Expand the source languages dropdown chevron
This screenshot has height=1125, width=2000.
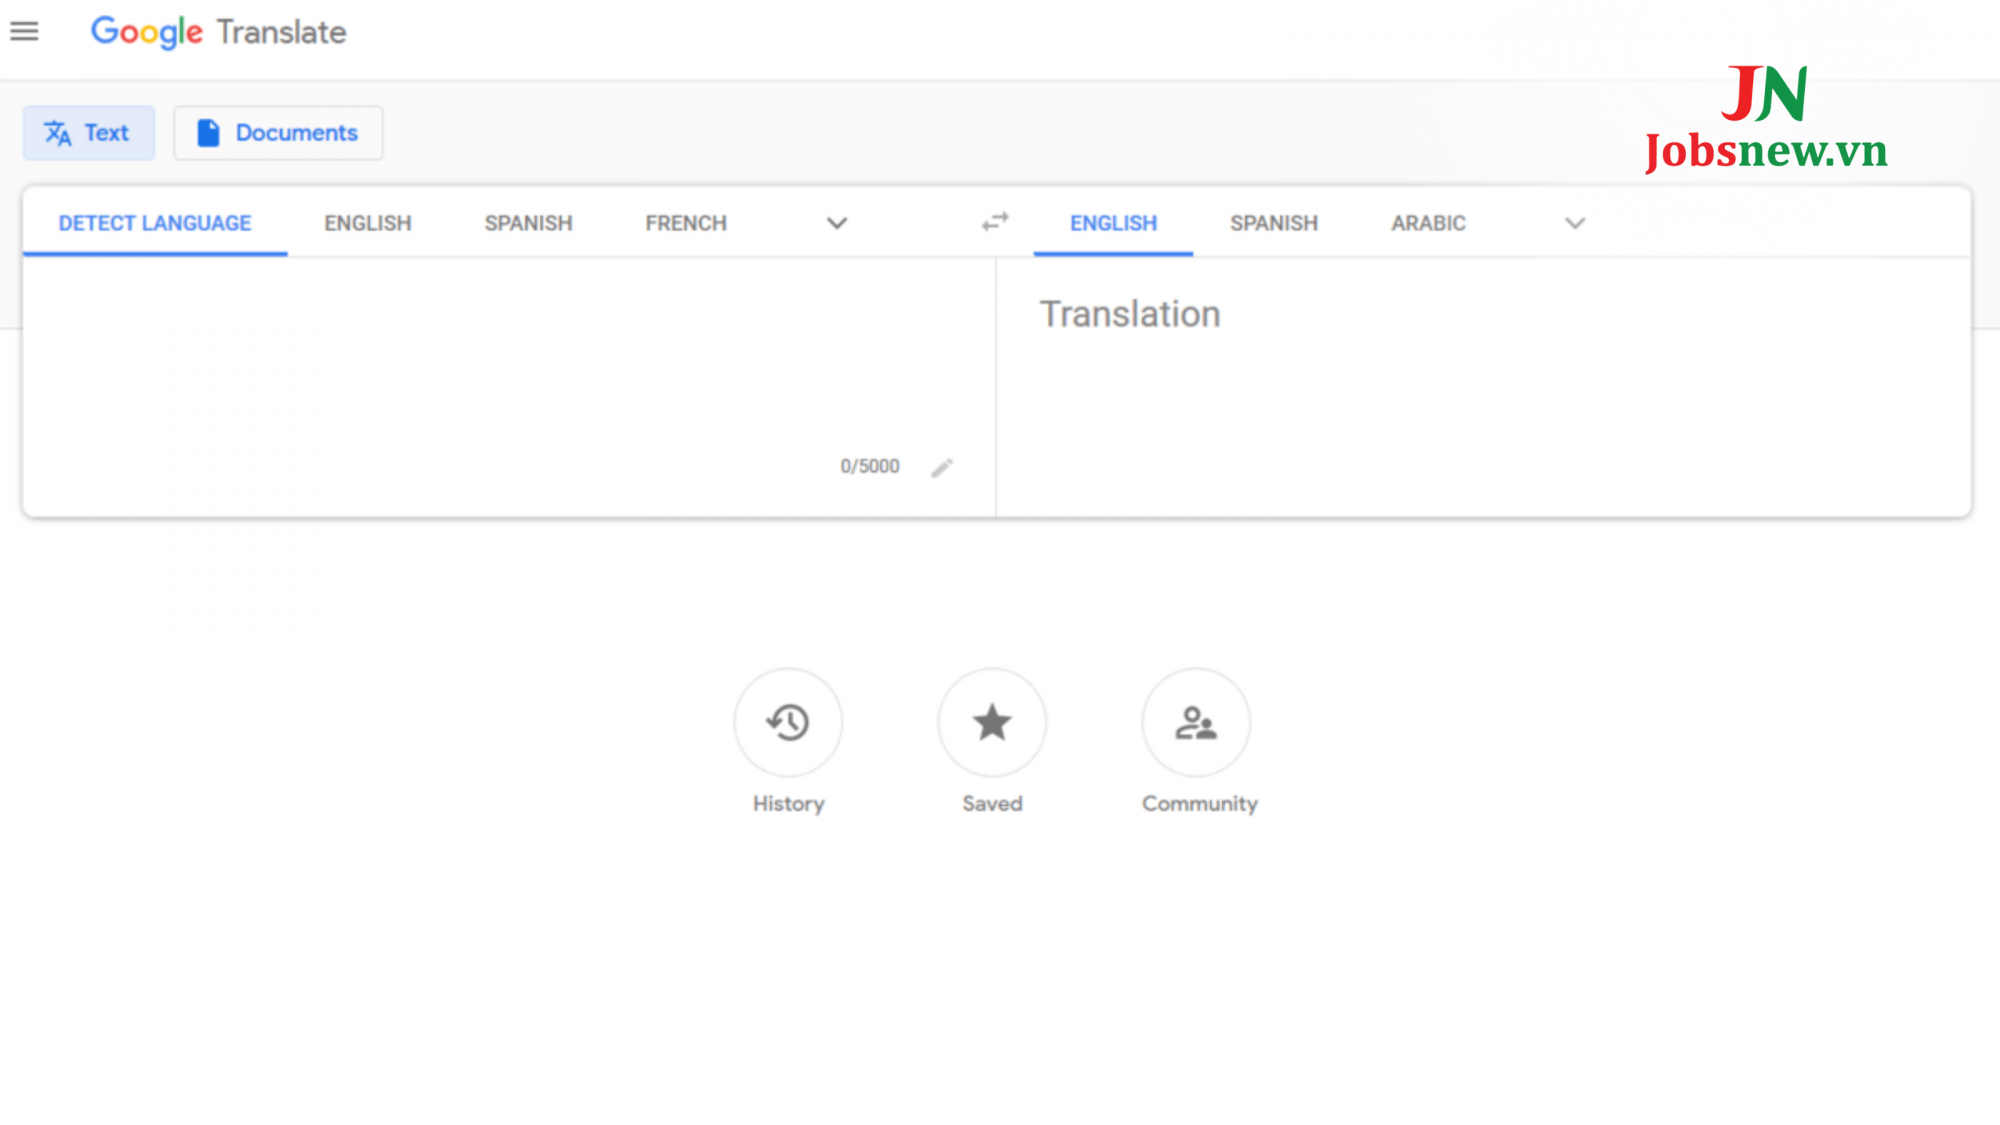pos(837,223)
